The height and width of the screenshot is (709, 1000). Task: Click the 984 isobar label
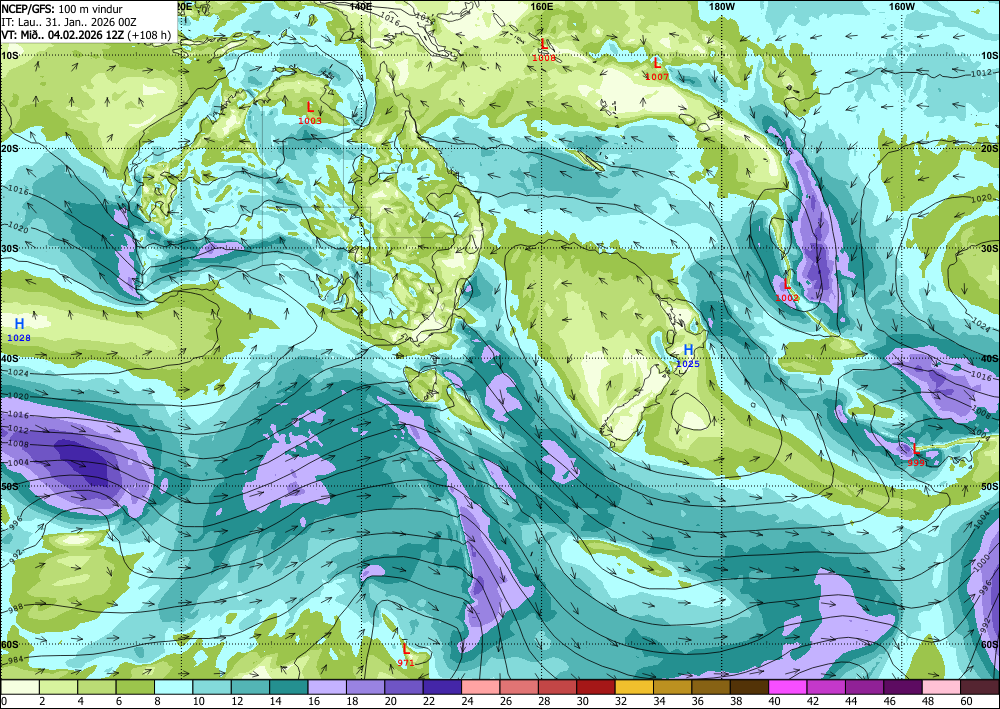pyautogui.click(x=17, y=661)
